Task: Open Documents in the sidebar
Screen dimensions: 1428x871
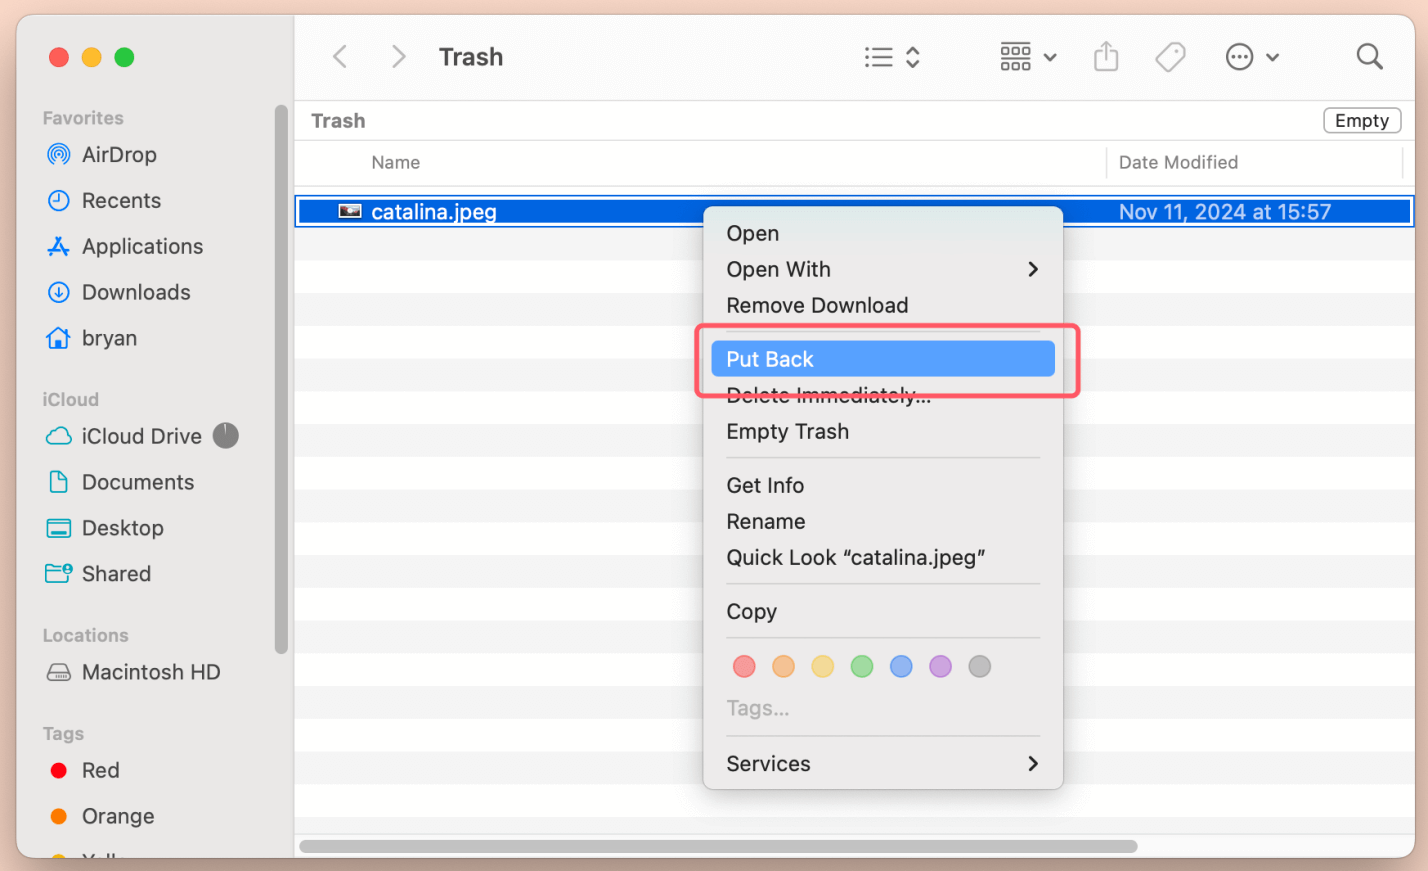Action: tap(138, 483)
